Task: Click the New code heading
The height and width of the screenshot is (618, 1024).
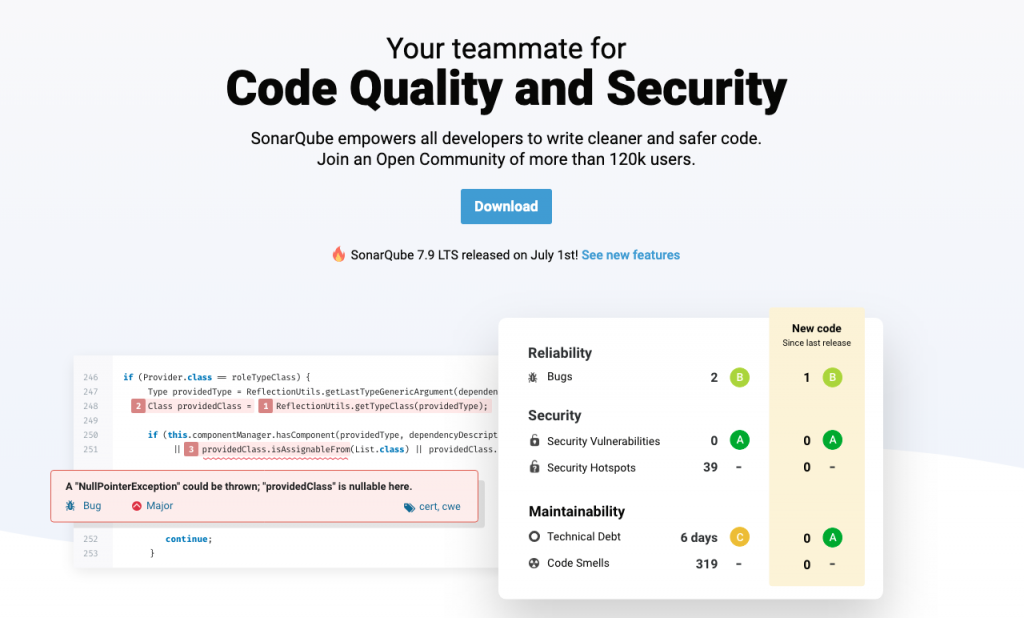Action: [x=816, y=328]
